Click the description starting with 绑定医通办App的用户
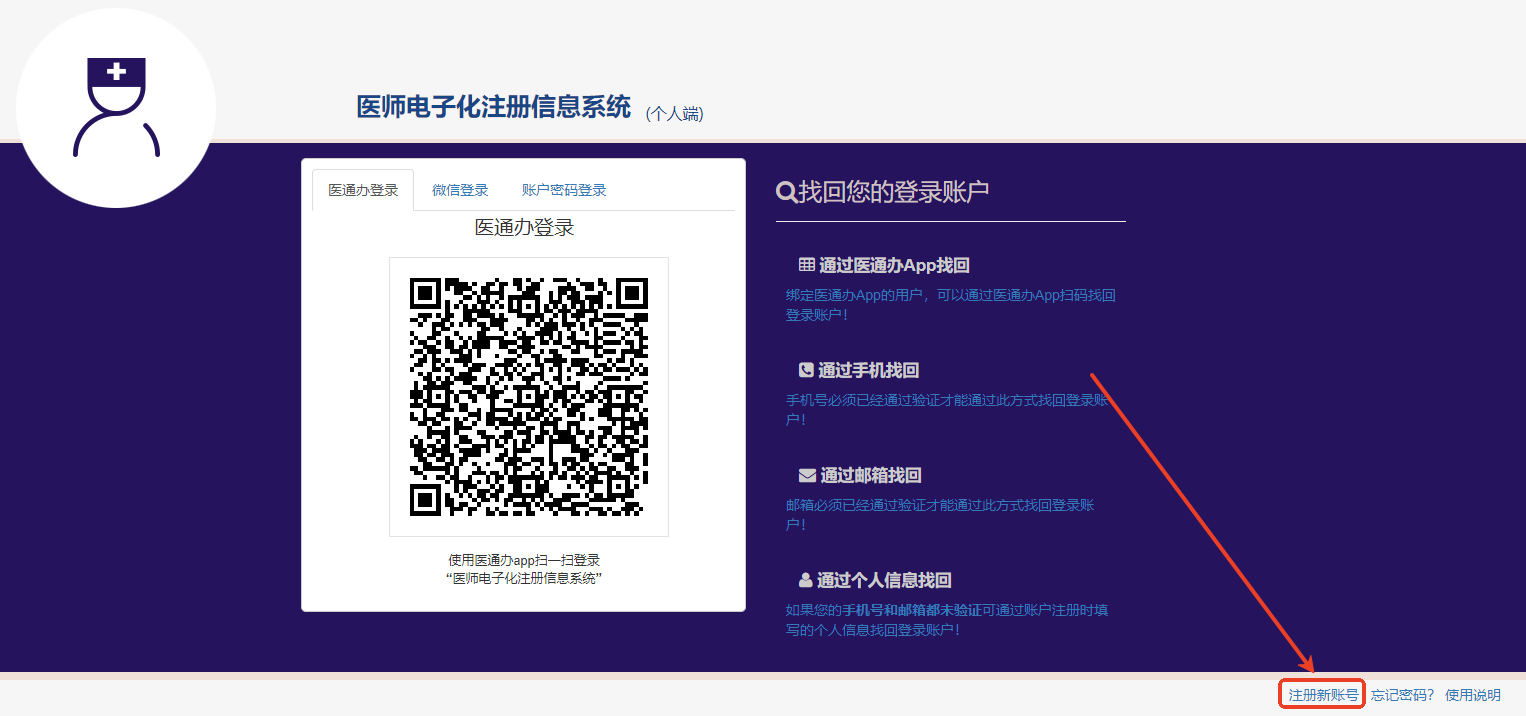The width and height of the screenshot is (1526, 716). [x=950, y=305]
